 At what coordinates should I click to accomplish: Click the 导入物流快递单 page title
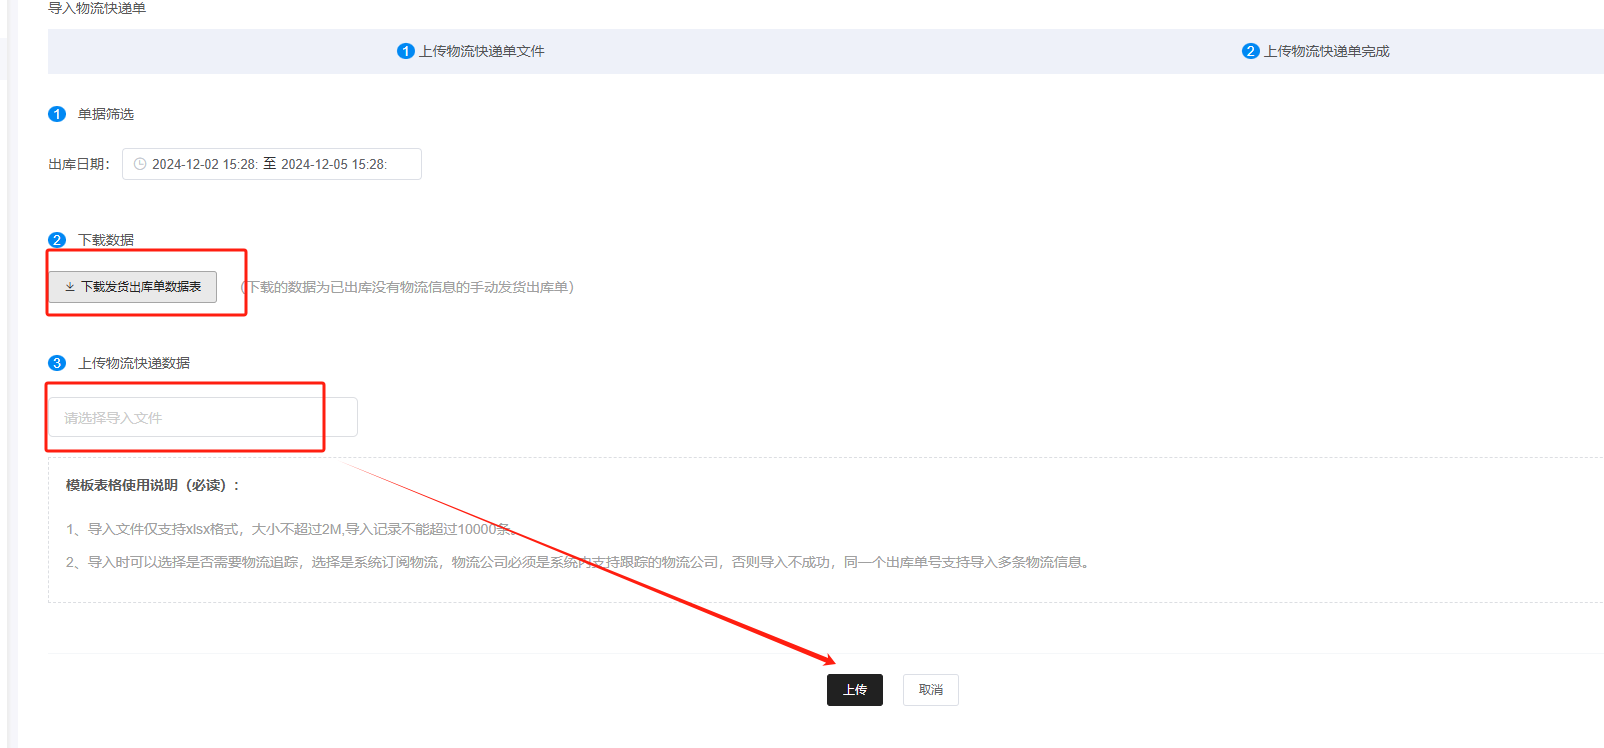point(97,8)
